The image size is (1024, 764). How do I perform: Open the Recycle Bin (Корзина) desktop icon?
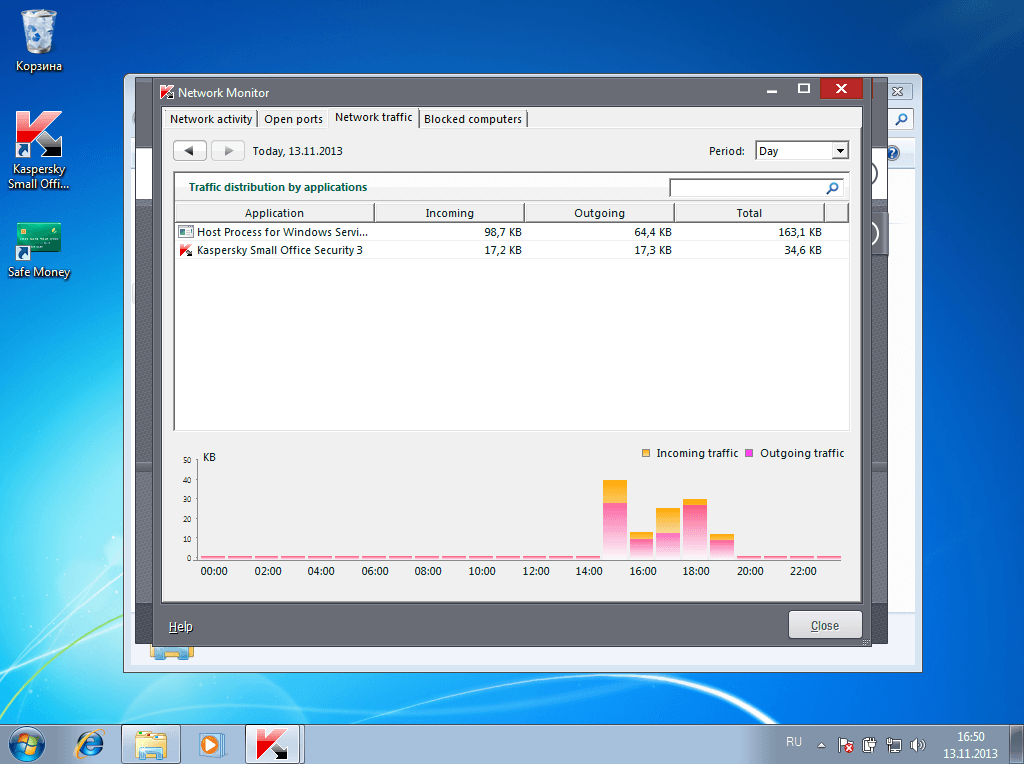(39, 40)
